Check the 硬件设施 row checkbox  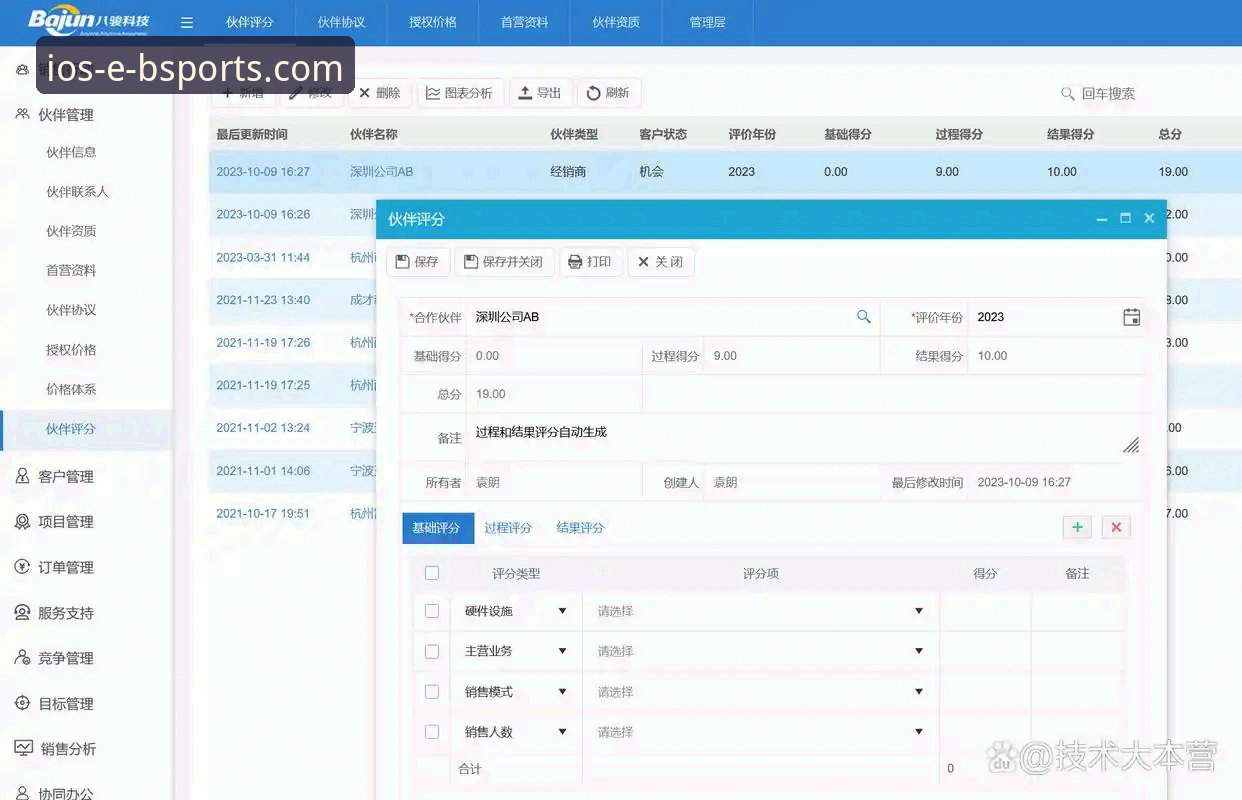point(431,611)
